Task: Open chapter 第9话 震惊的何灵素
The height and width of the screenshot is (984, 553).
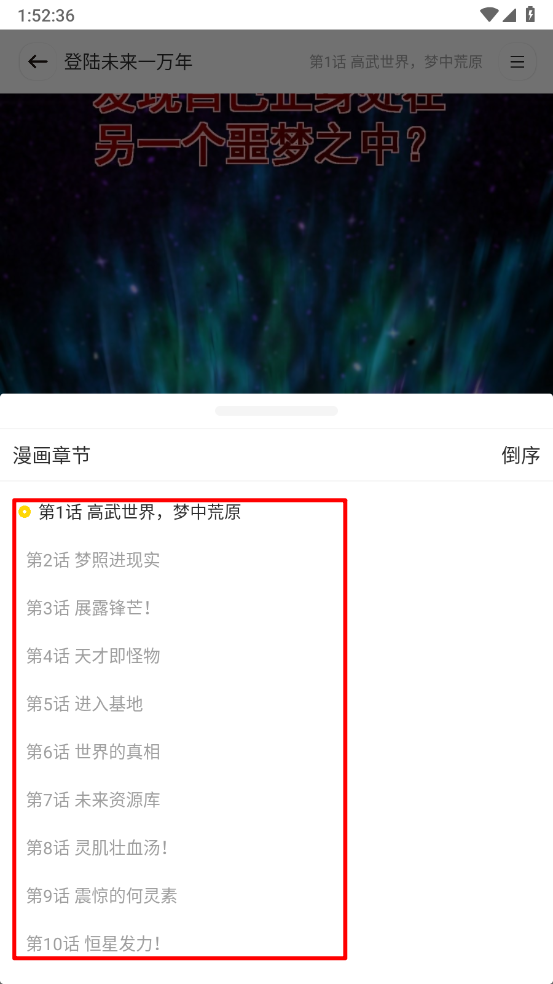Action: point(102,896)
